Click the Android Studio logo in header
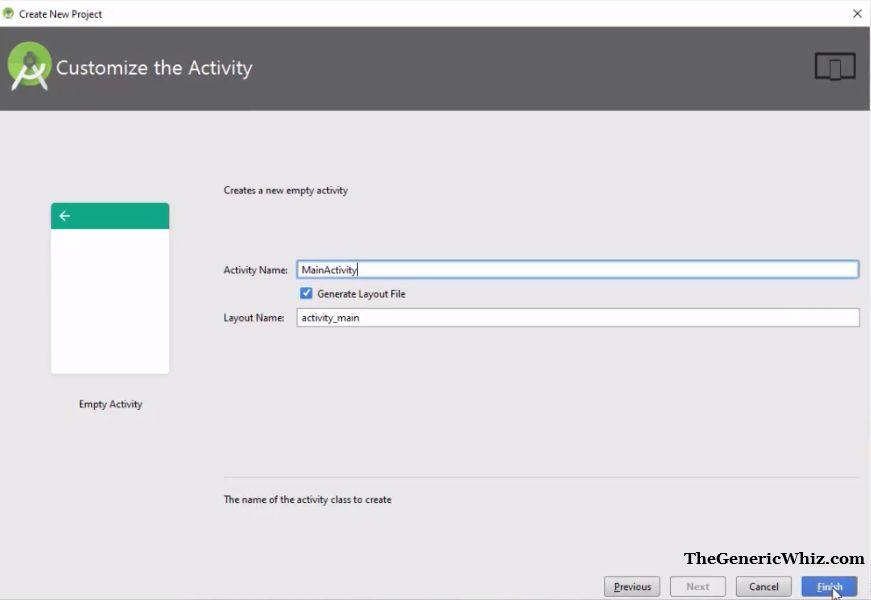The width and height of the screenshot is (871, 600). pos(29,67)
